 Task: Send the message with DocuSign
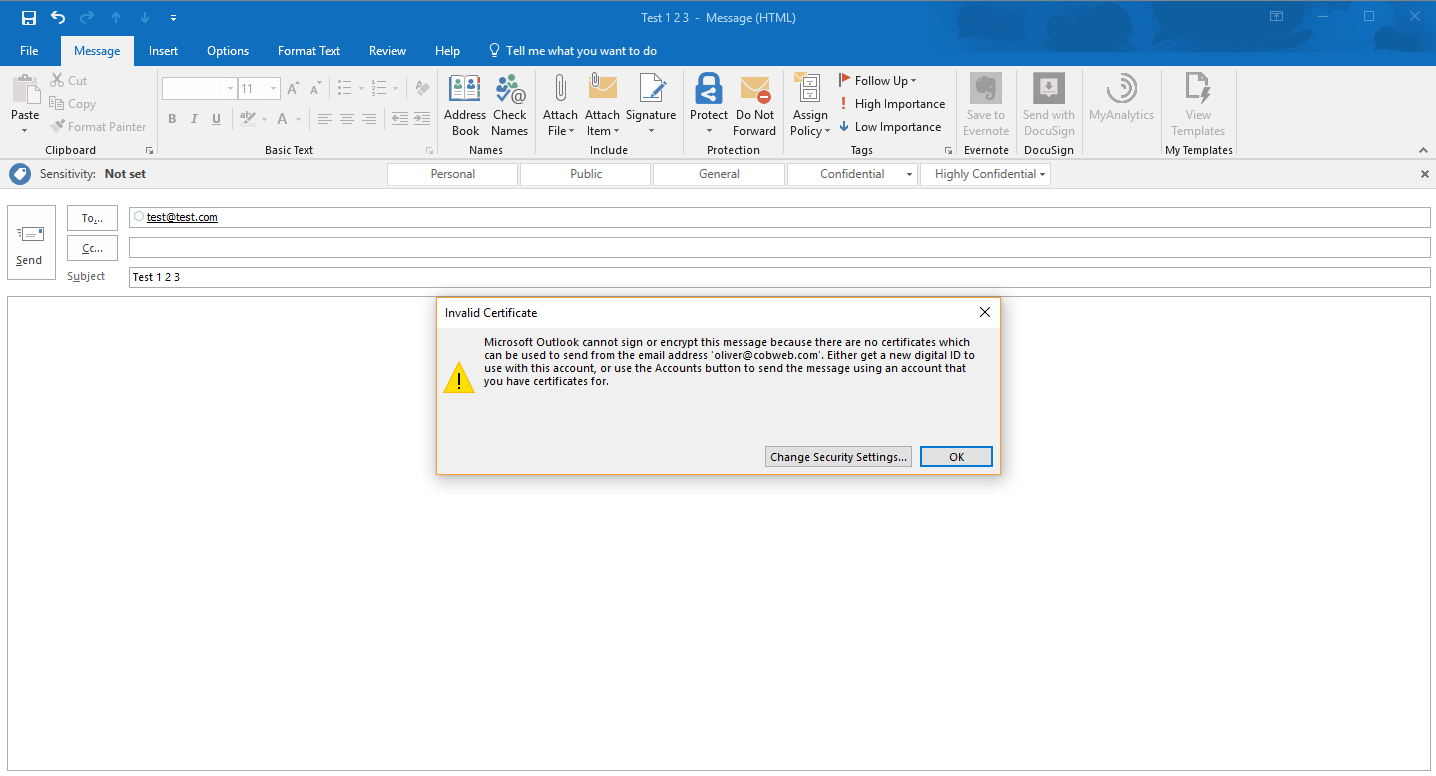pyautogui.click(x=1048, y=104)
